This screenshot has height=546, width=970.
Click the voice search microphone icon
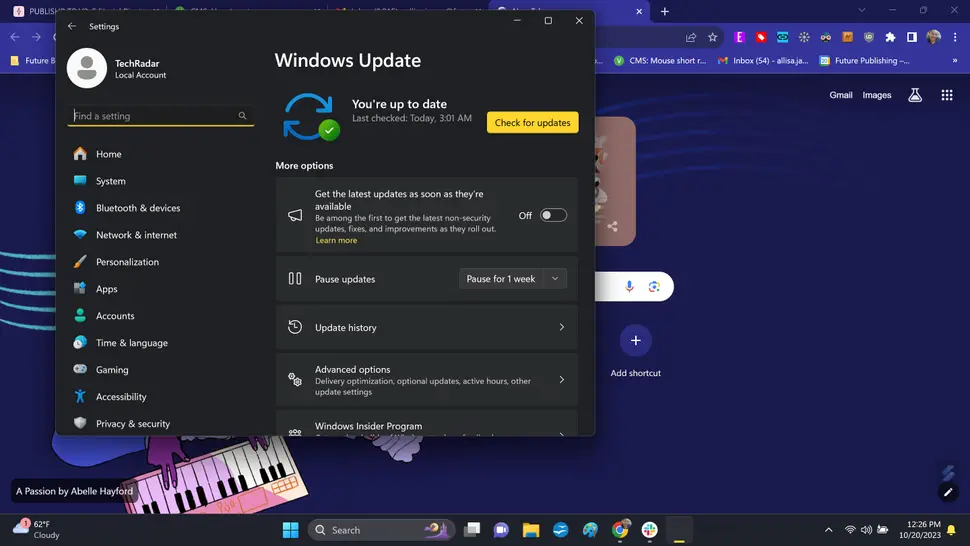click(629, 286)
